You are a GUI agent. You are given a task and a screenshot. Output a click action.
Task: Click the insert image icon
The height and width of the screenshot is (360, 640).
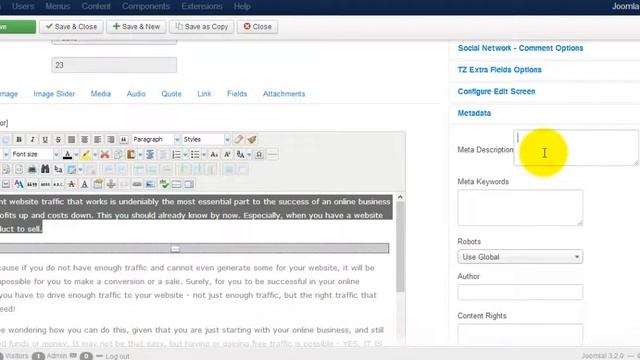(x=150, y=184)
